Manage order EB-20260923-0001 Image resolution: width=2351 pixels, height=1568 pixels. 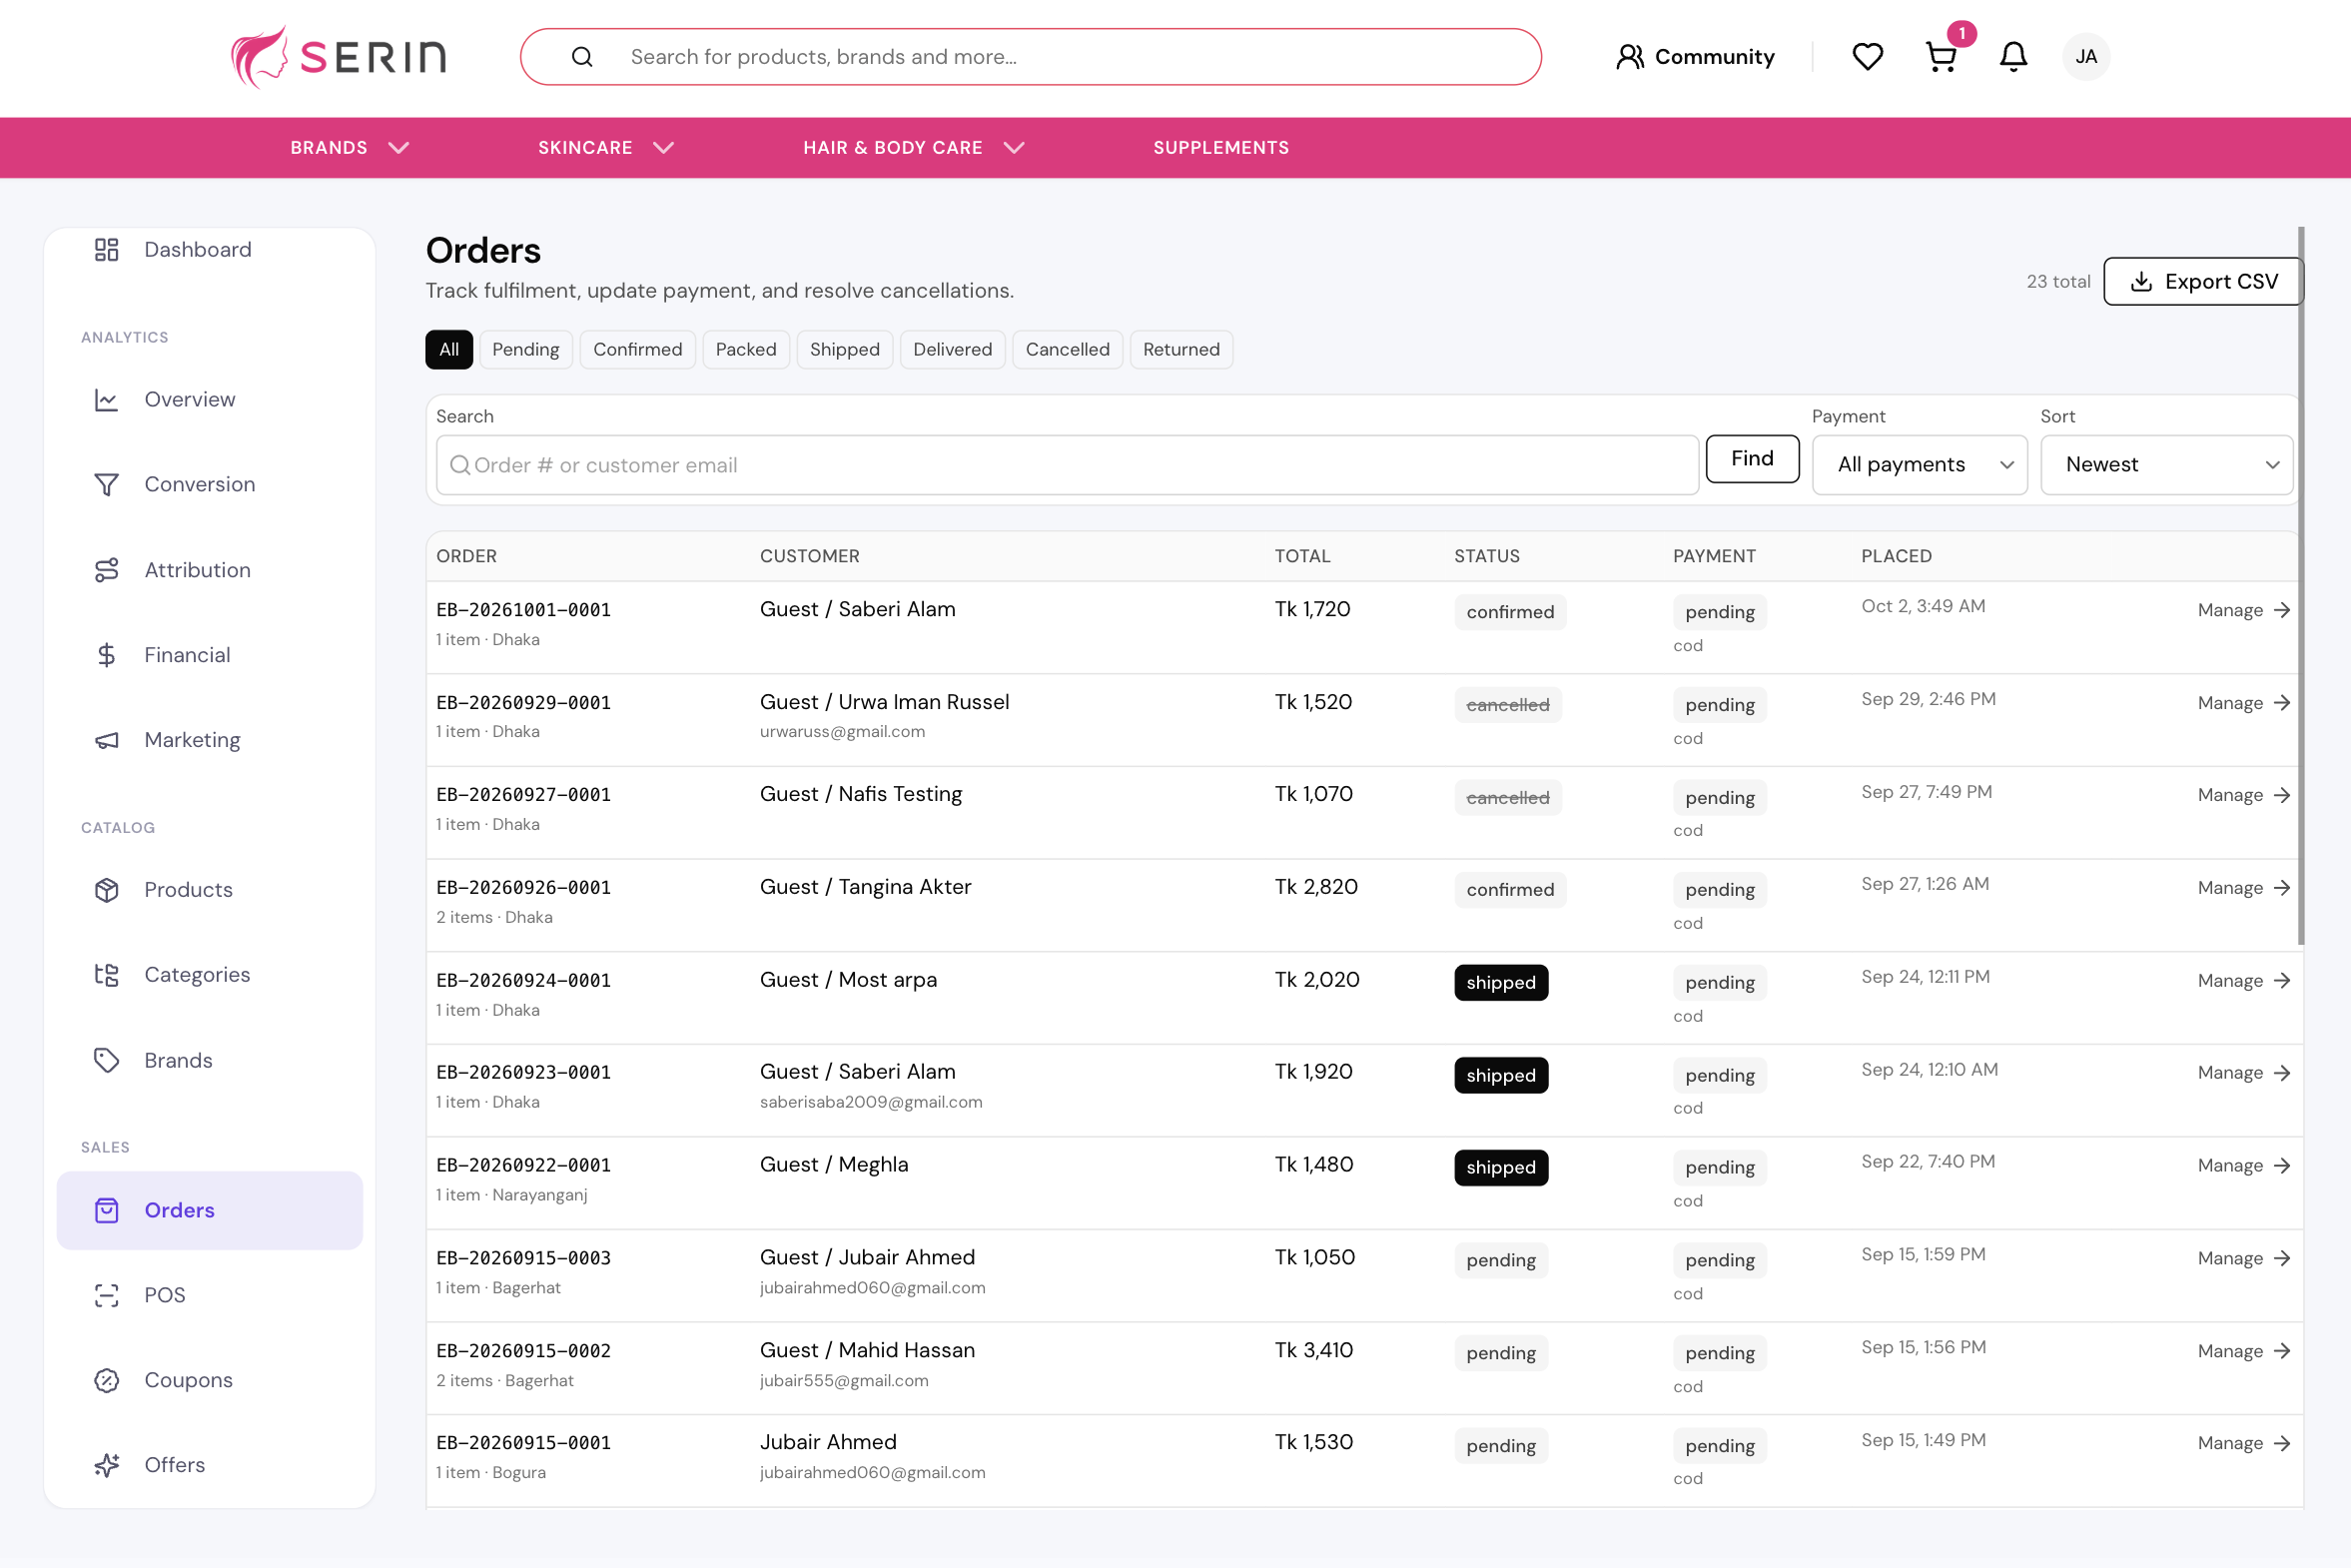click(x=2243, y=1073)
